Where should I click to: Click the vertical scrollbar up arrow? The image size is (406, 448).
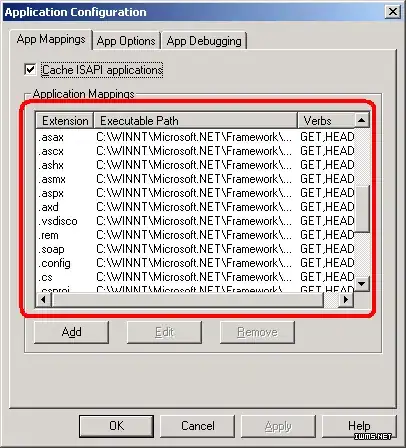click(362, 120)
